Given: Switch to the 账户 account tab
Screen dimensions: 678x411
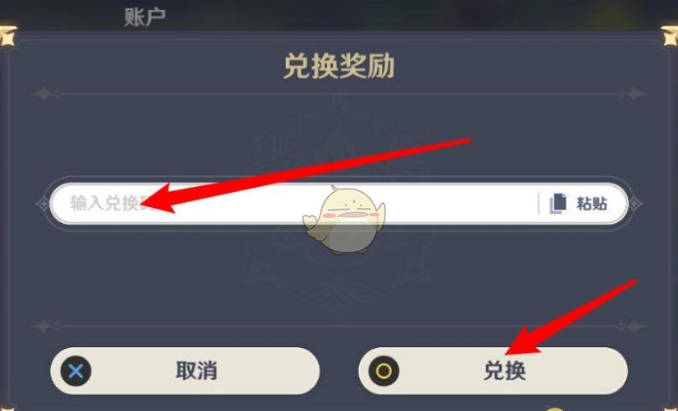Looking at the screenshot, I should pyautogui.click(x=144, y=17).
